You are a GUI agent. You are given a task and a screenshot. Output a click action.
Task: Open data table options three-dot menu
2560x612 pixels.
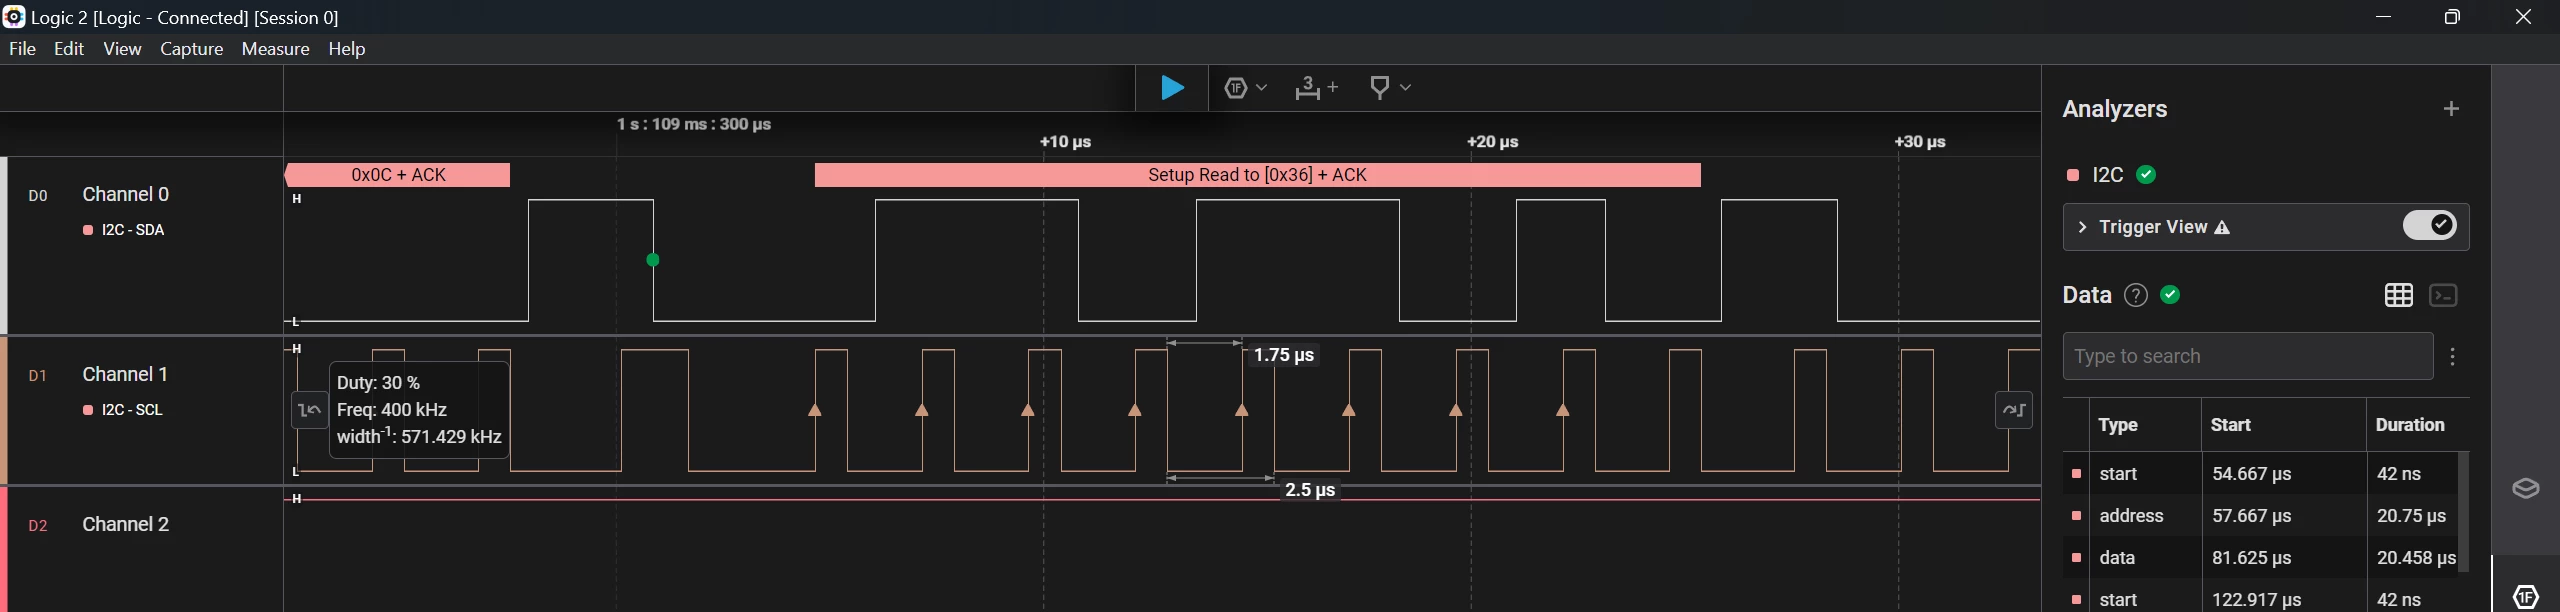pos(2452,357)
